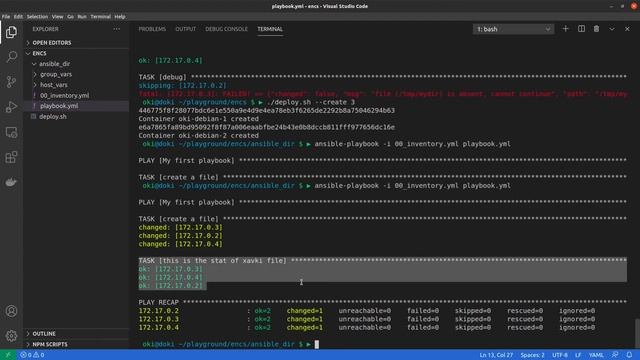Screen dimensions: 640x360
Task: Change encoding via UTF-8
Action: pos(560,355)
